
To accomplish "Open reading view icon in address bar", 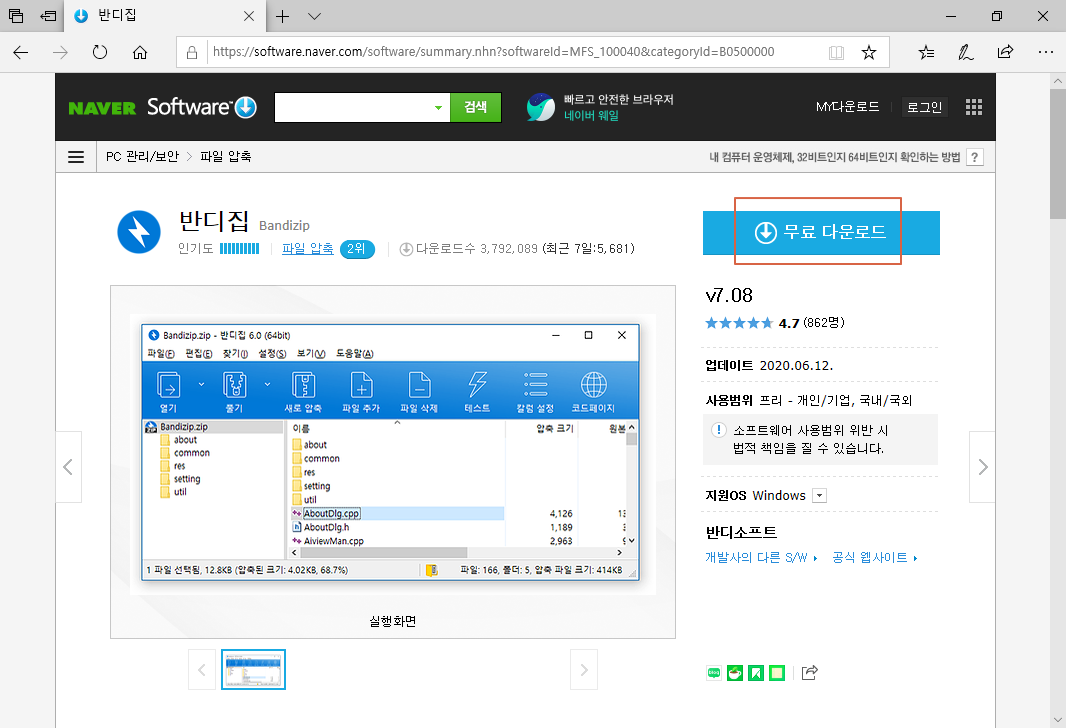I will (x=836, y=52).
